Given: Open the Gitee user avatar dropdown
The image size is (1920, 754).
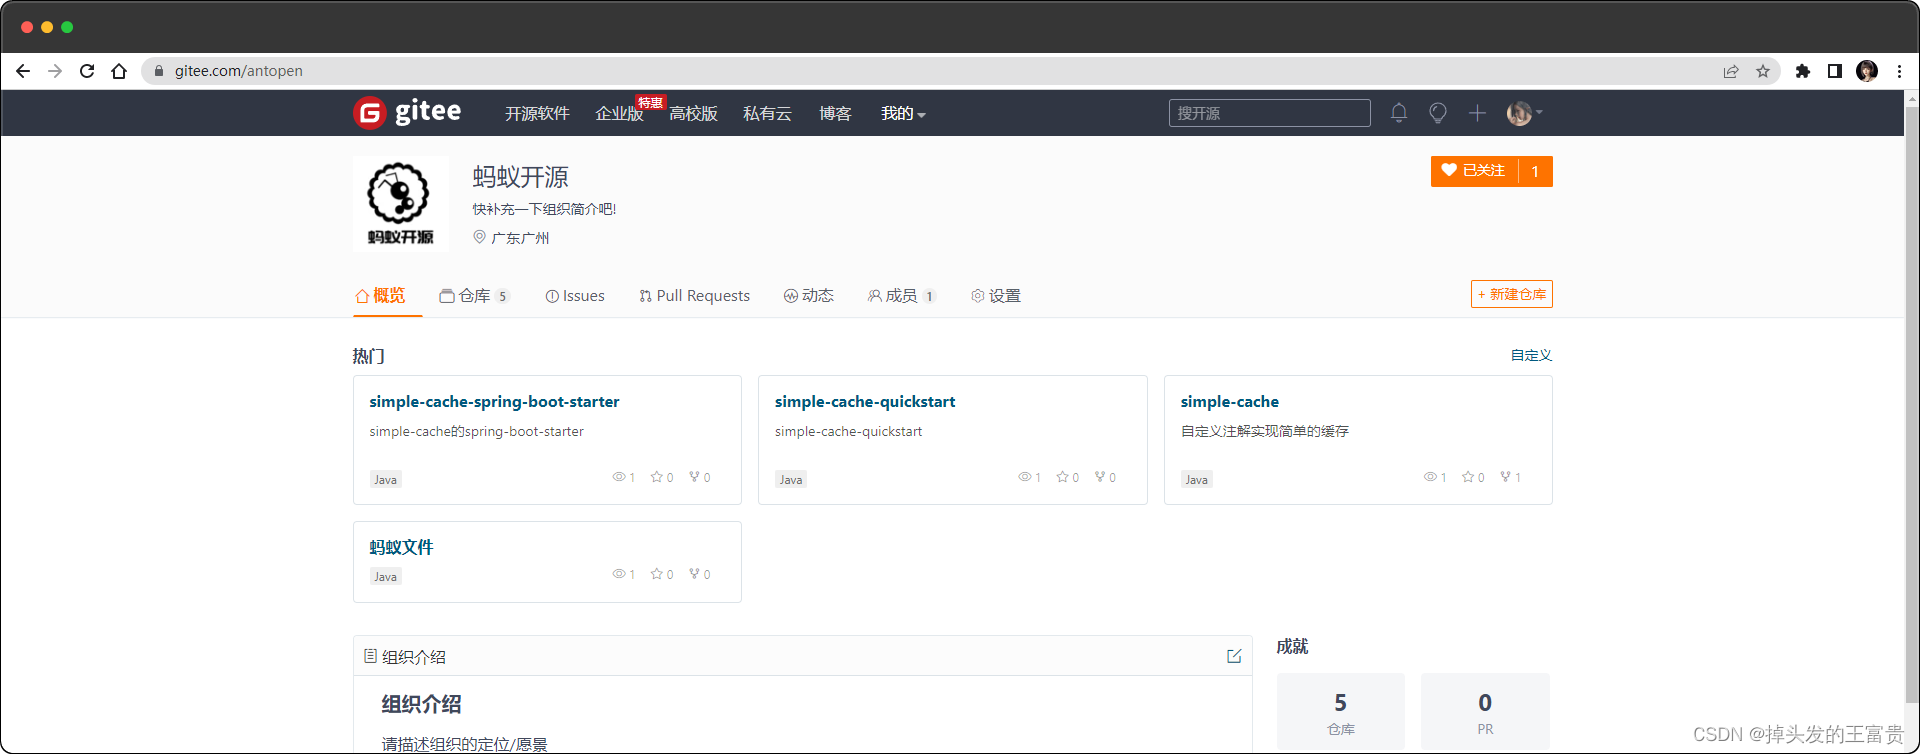Looking at the screenshot, I should point(1524,113).
